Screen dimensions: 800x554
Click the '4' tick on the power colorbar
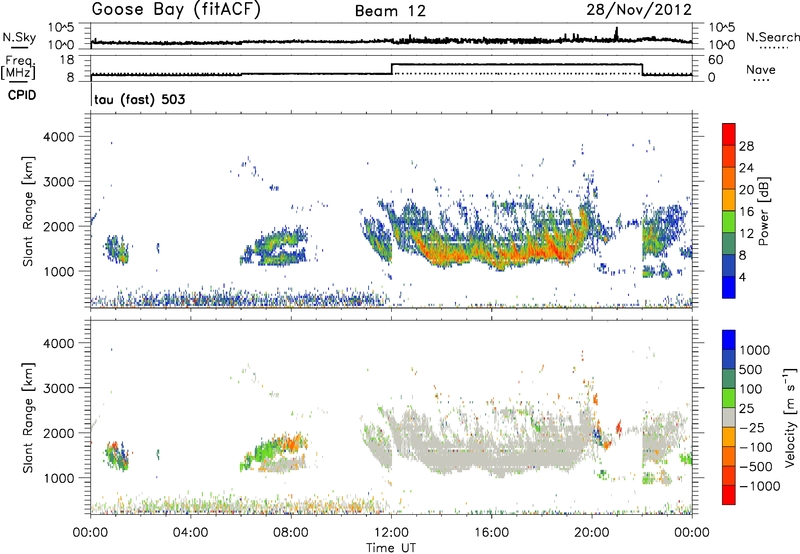point(743,278)
